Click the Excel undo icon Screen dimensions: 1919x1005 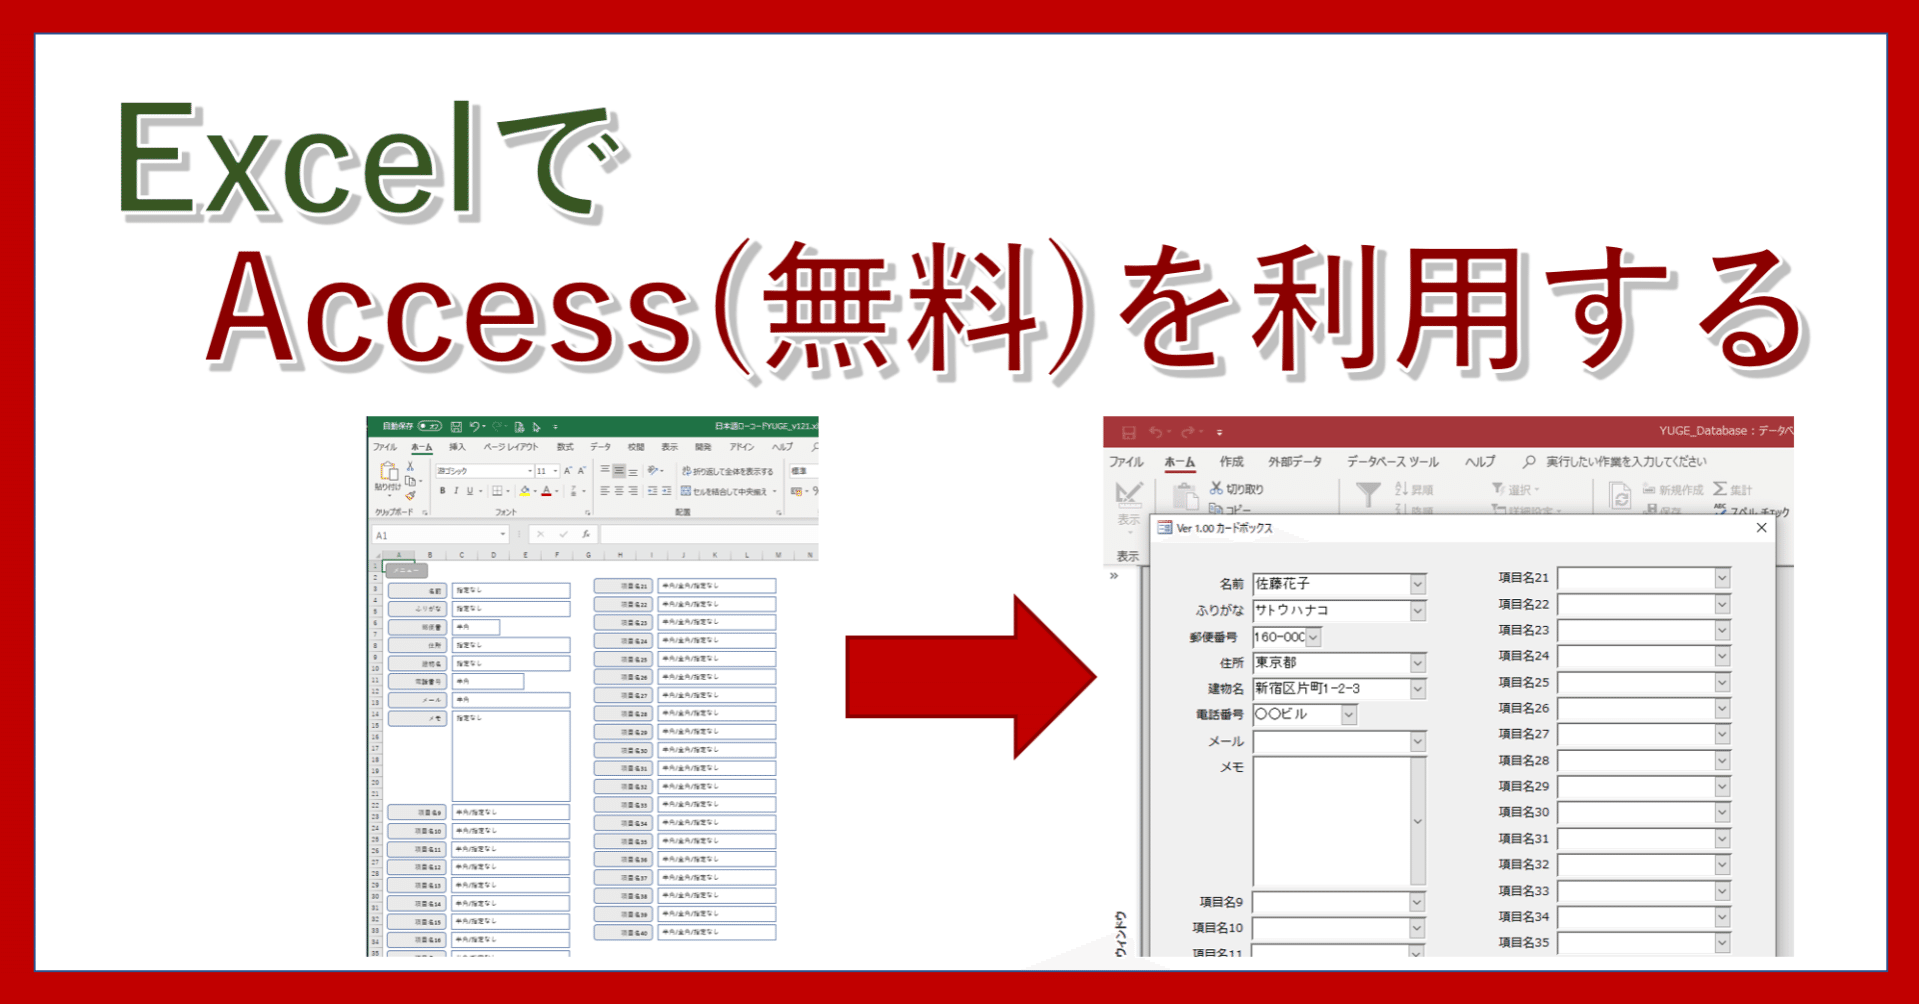click(x=475, y=427)
